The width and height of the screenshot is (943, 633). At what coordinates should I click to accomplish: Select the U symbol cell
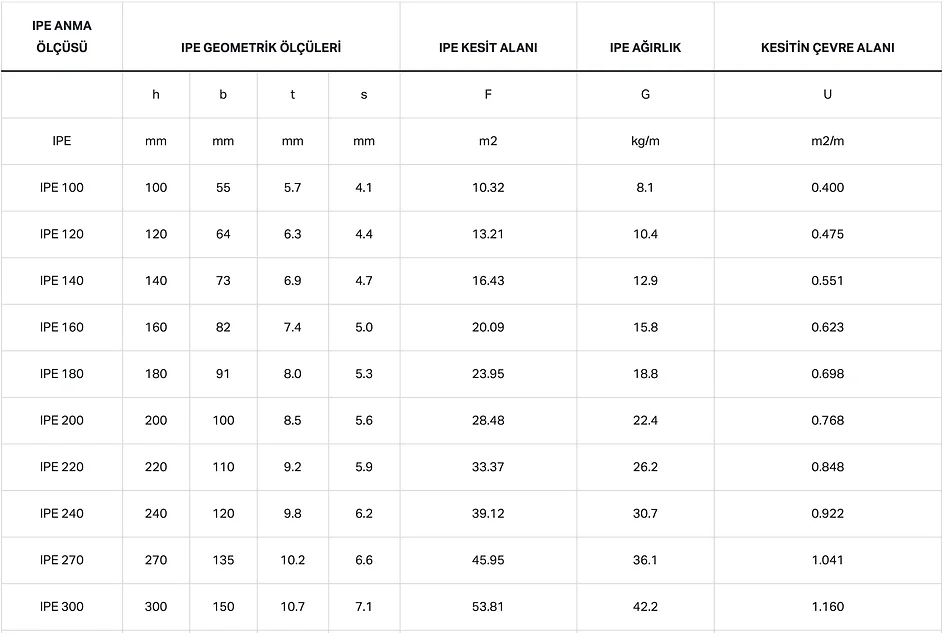pos(827,94)
